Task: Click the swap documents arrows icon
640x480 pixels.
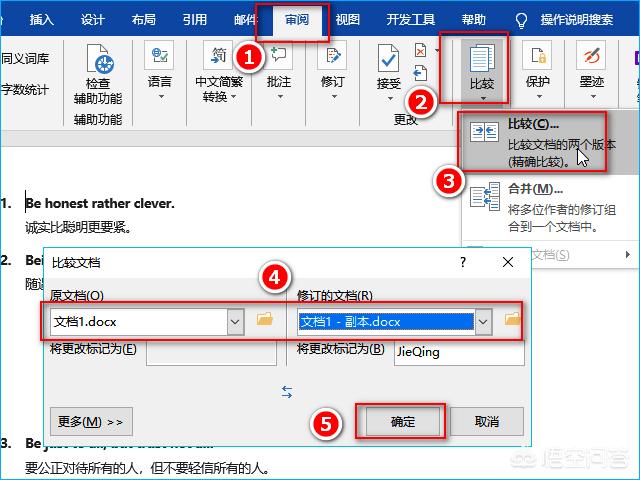Action: (287, 392)
